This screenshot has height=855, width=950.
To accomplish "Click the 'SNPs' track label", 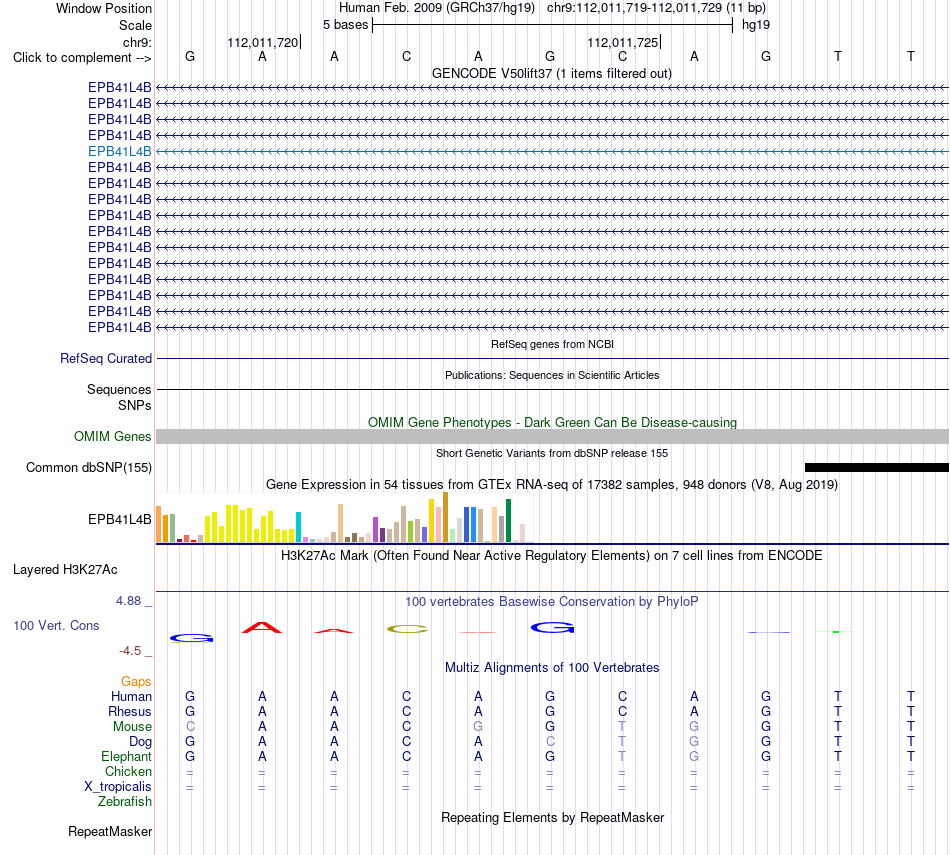I will tap(135, 405).
